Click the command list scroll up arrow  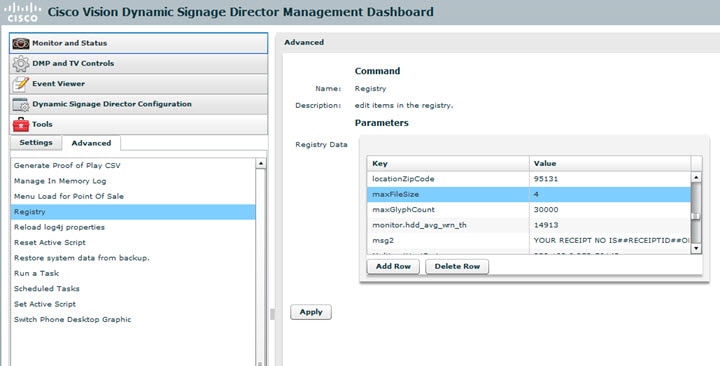(261, 163)
